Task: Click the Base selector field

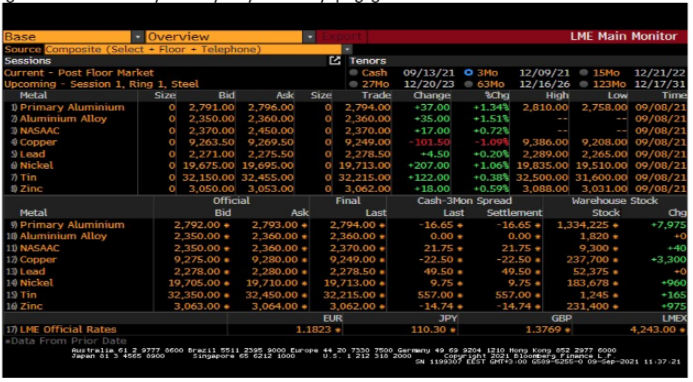Action: (67, 37)
